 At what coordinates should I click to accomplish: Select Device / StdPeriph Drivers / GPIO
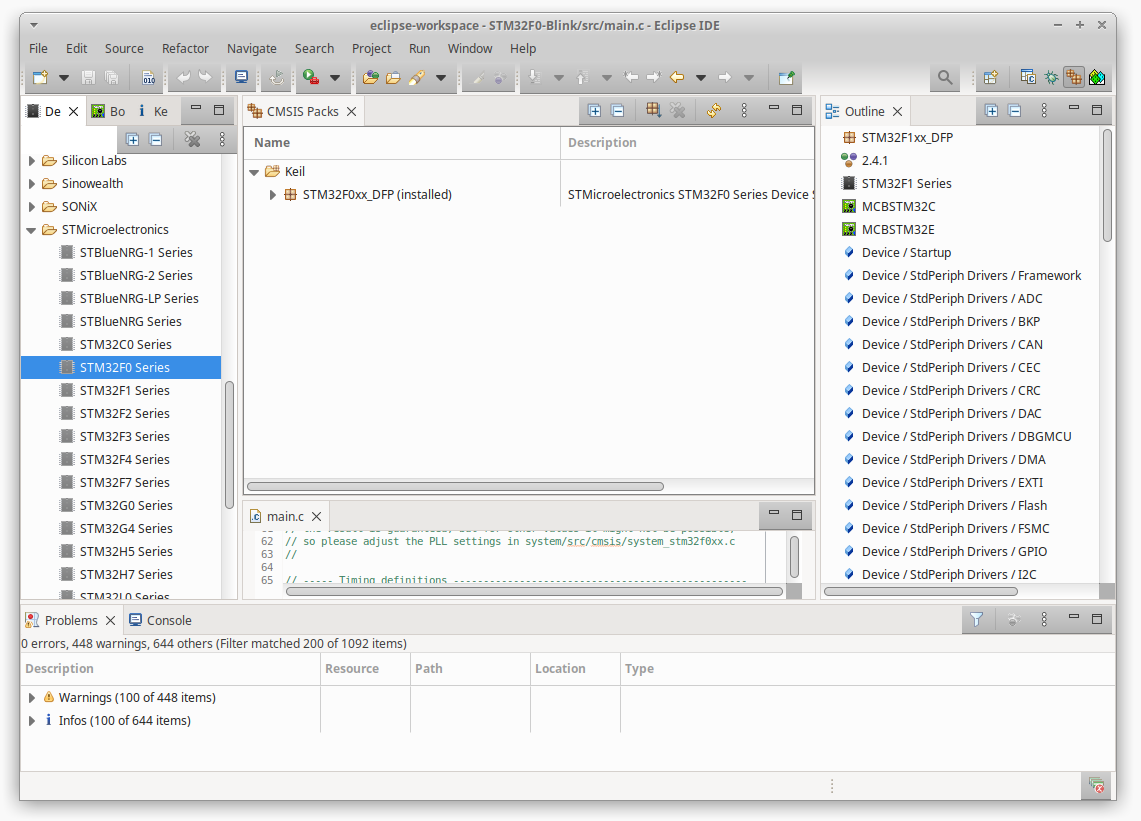point(954,552)
